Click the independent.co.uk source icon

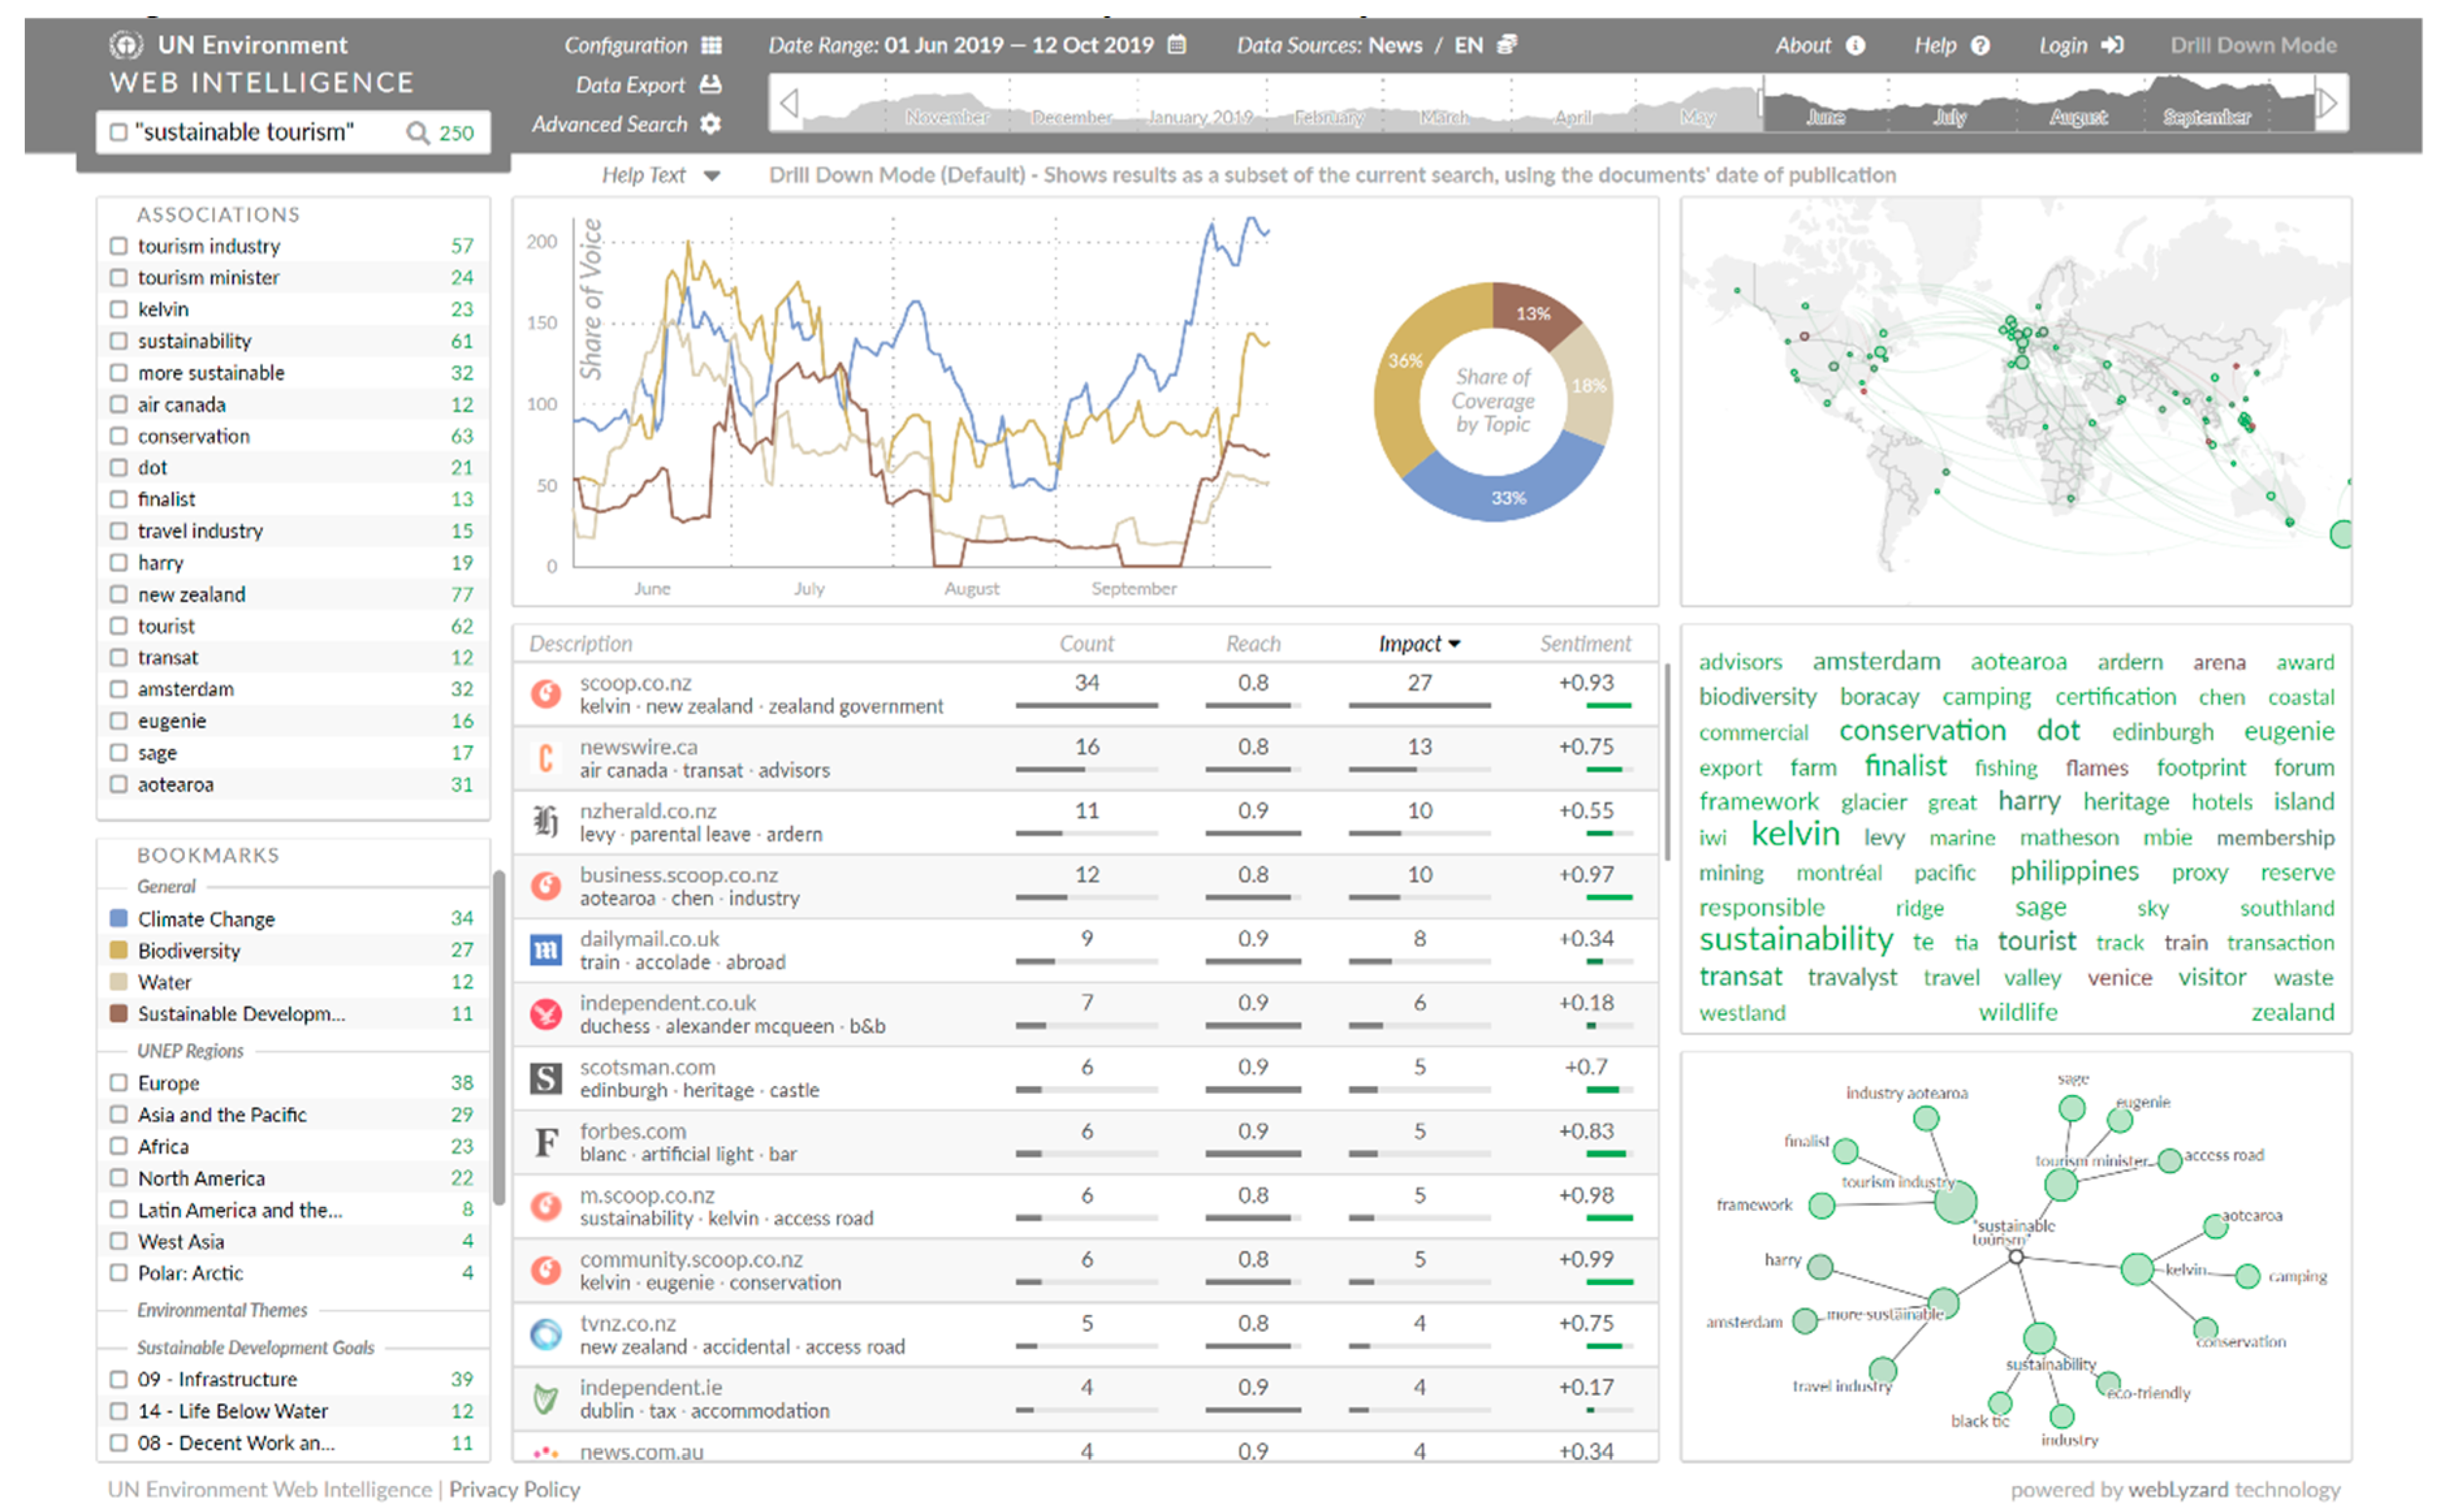click(x=545, y=1013)
